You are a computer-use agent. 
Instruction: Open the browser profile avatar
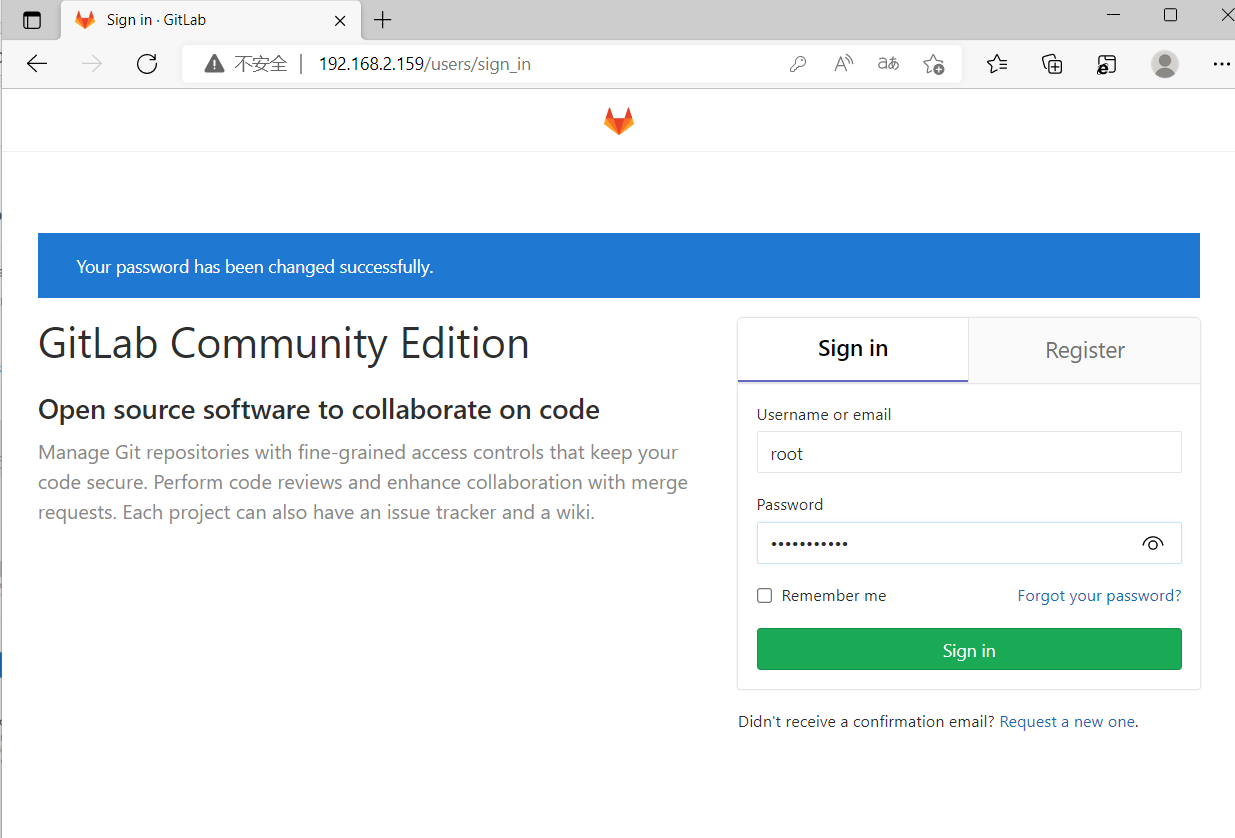click(1165, 64)
